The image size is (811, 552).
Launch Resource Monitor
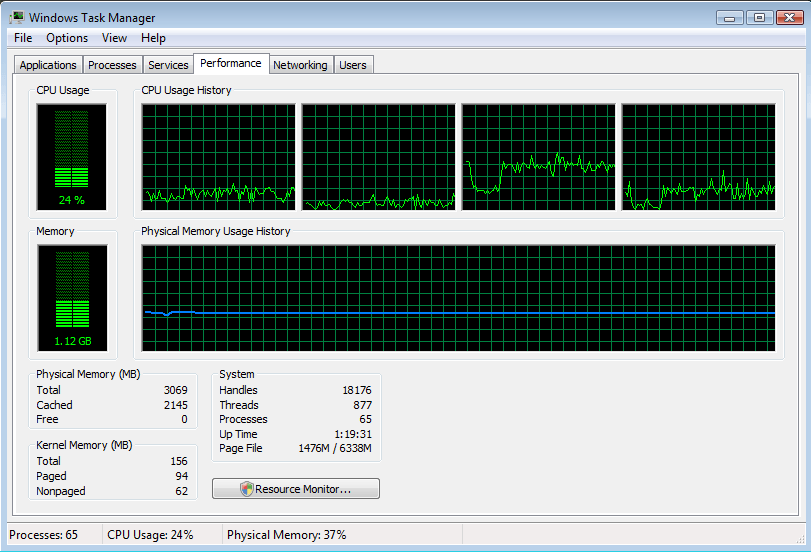pyautogui.click(x=296, y=488)
